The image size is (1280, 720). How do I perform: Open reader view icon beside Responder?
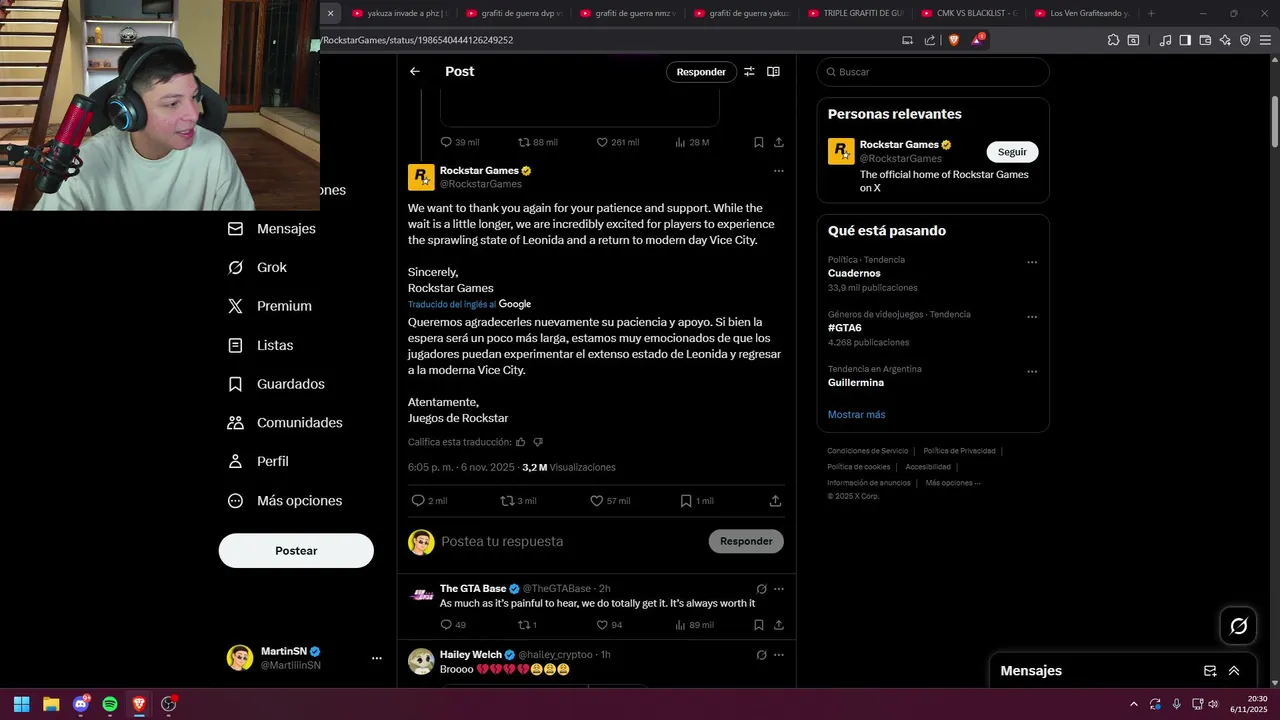coord(773,71)
